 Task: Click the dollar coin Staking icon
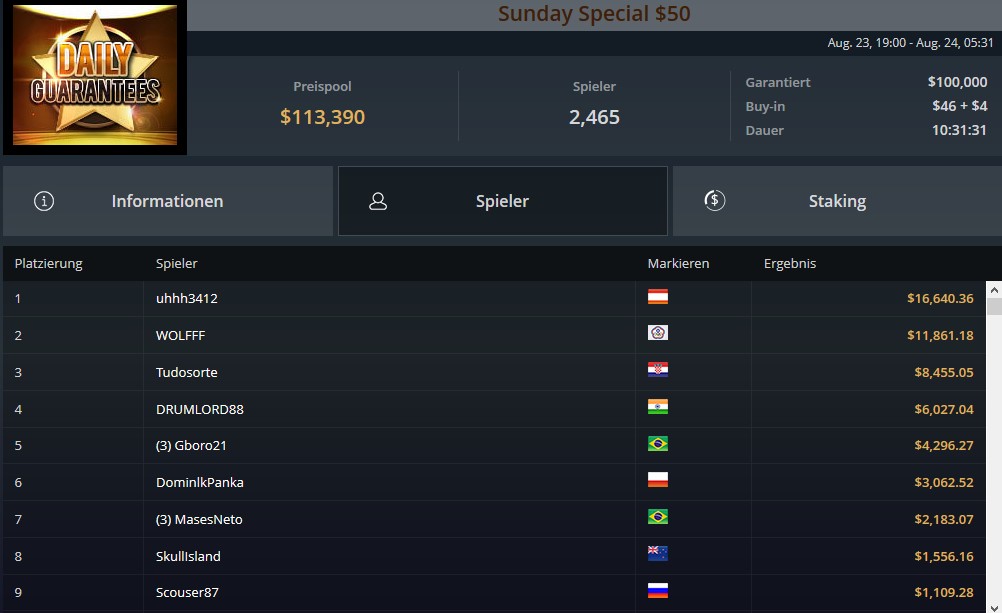click(714, 201)
